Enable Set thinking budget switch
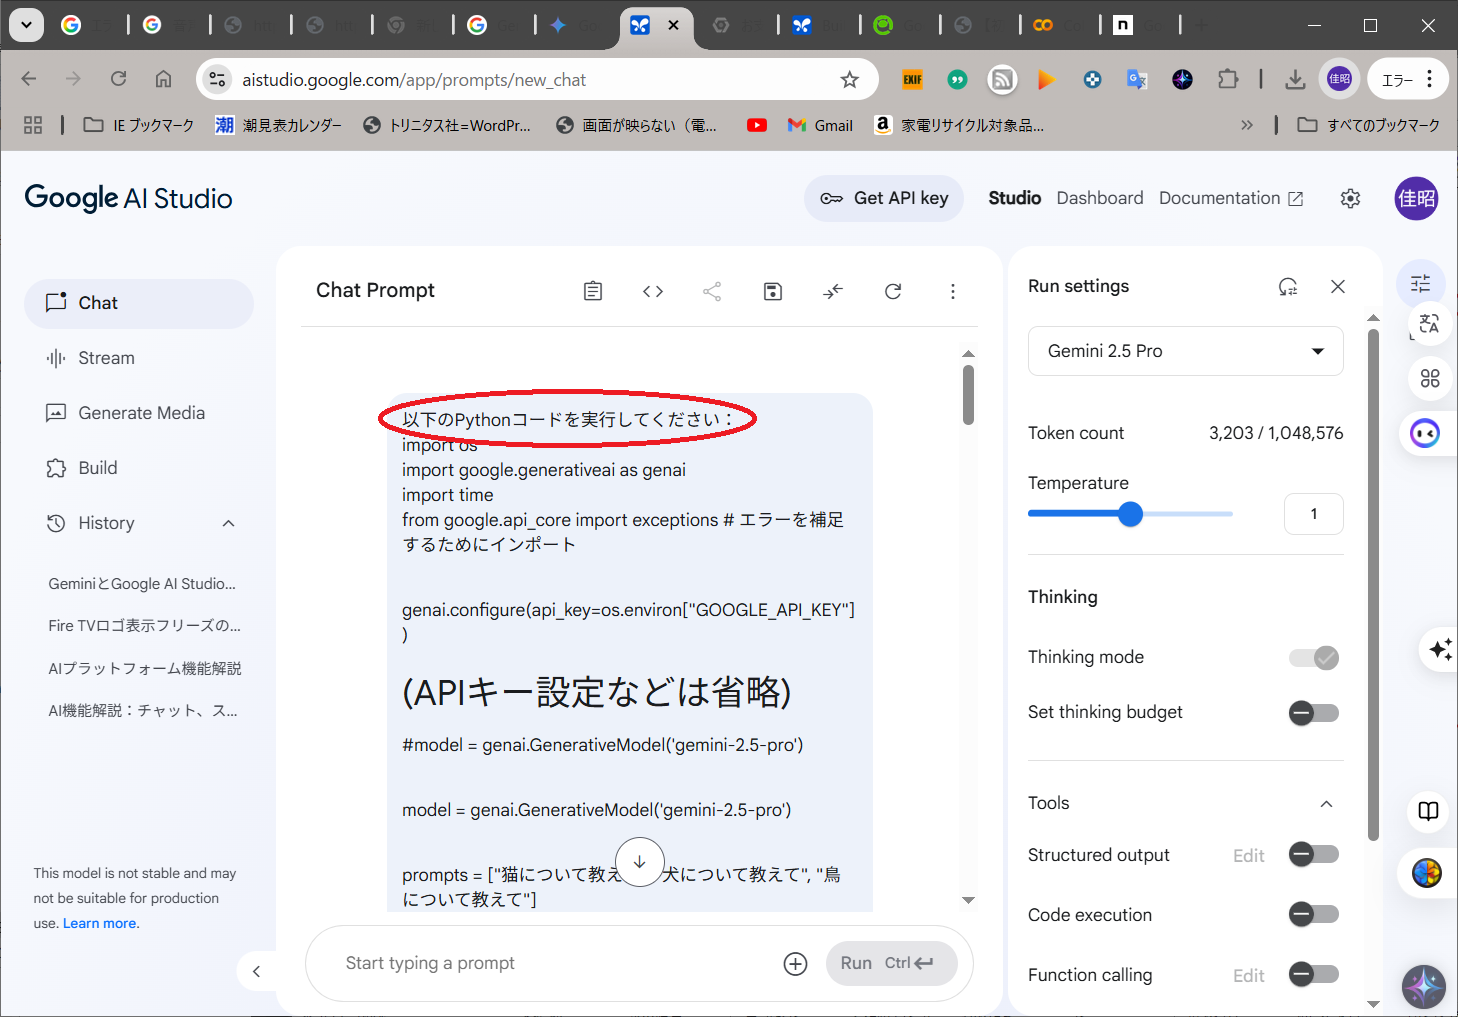Screen dimensions: 1458x1017 click(1314, 713)
